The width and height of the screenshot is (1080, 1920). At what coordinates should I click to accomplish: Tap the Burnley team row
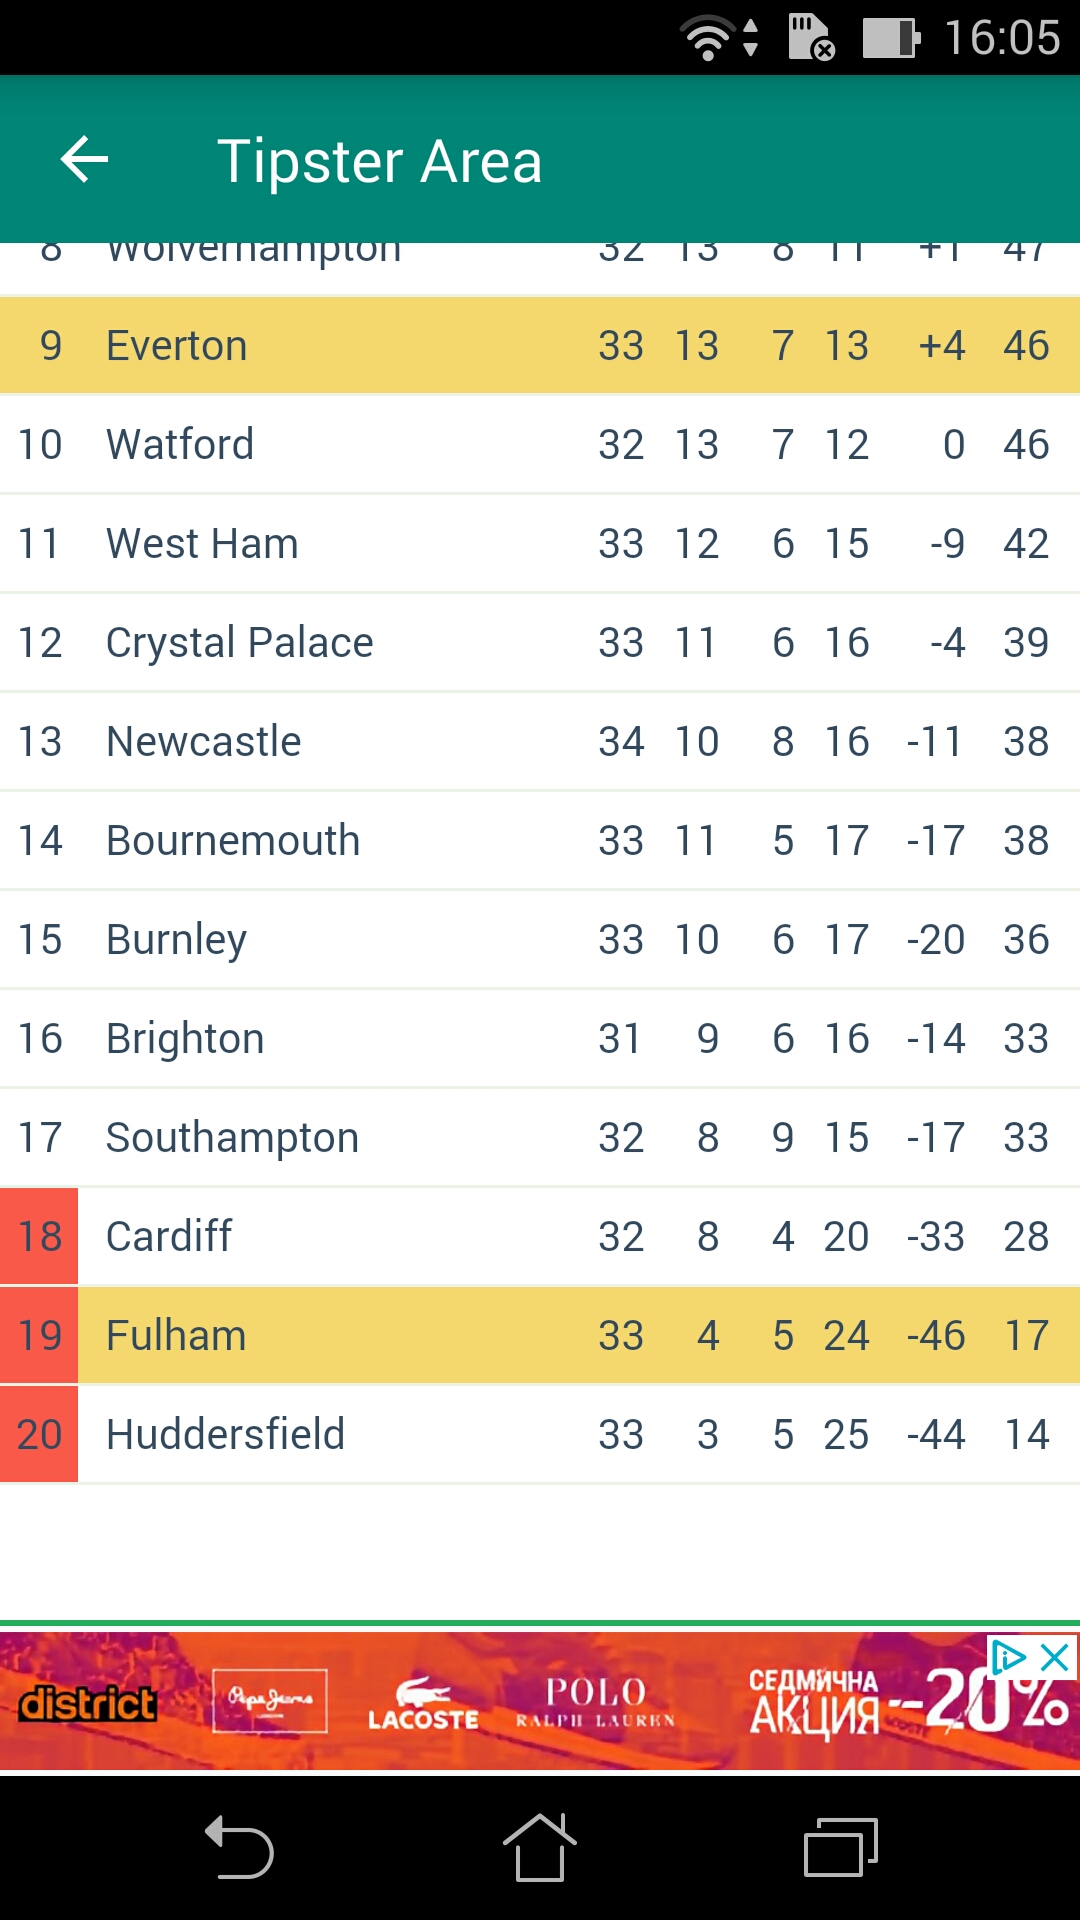pos(540,939)
